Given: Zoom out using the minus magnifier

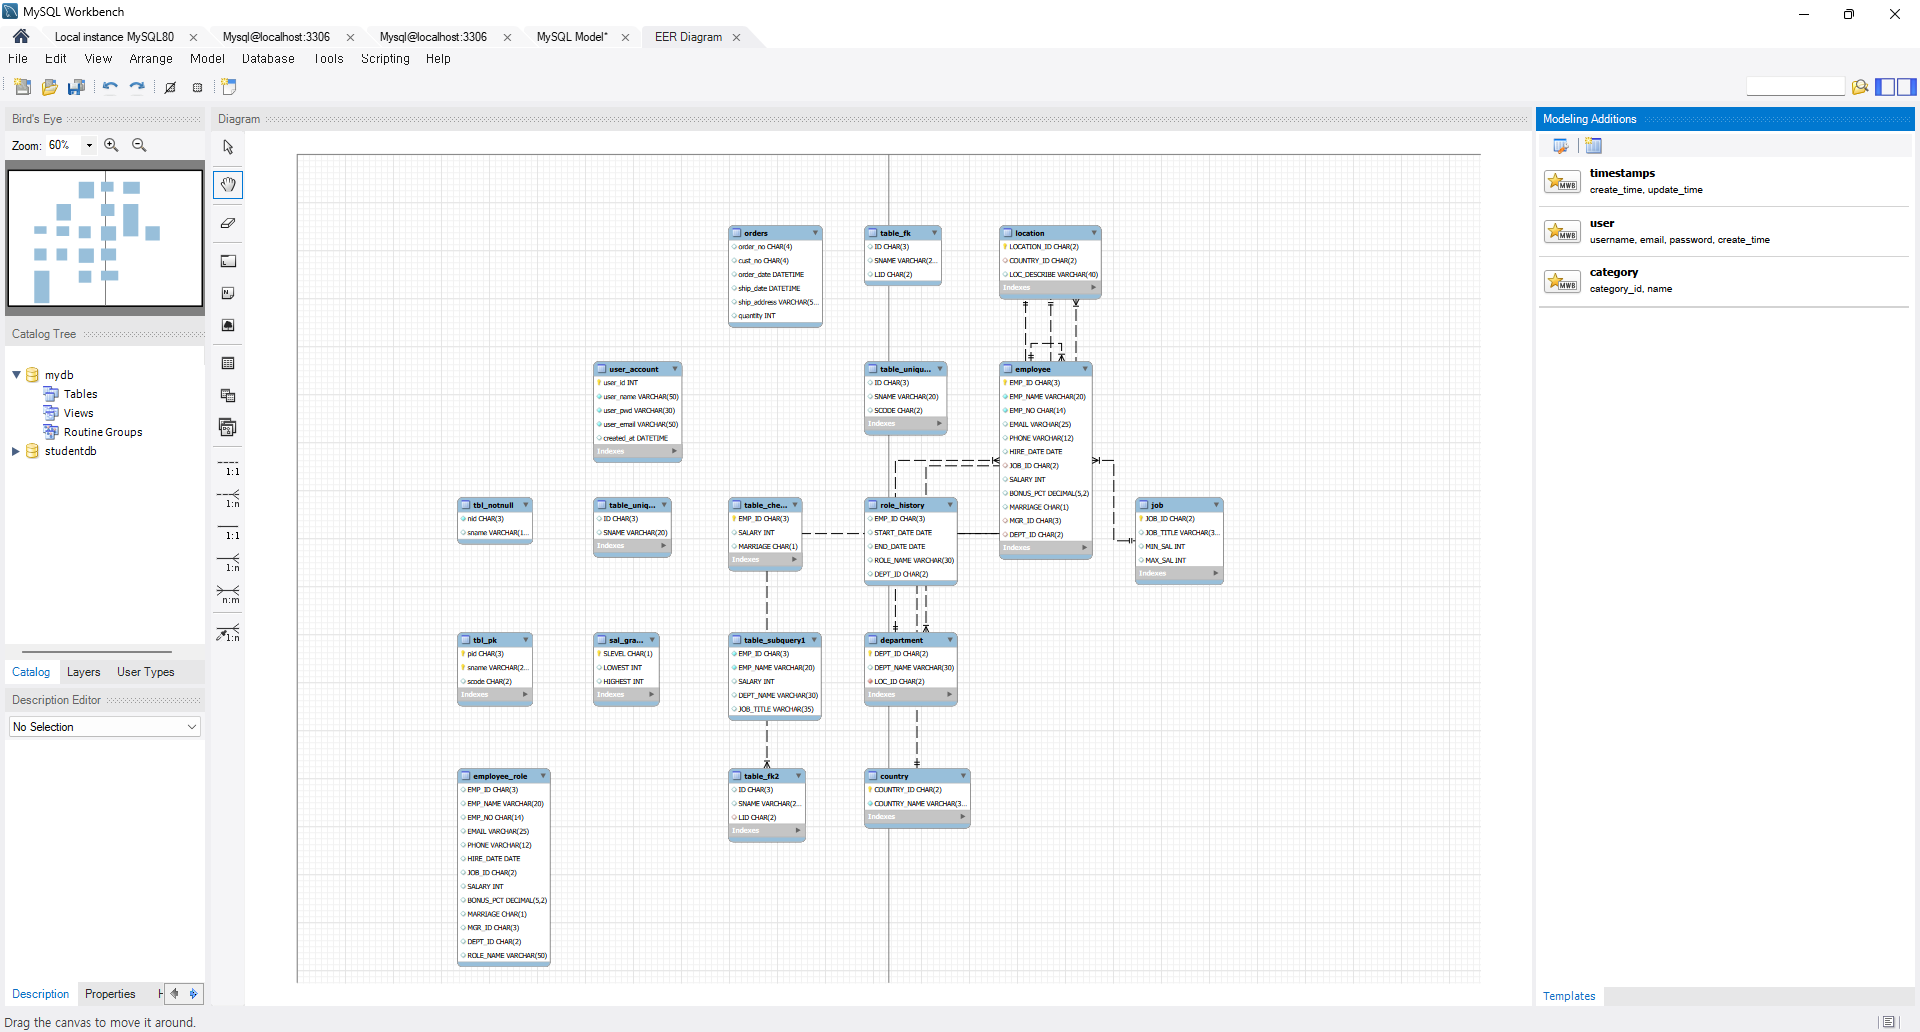Looking at the screenshot, I should 139,145.
